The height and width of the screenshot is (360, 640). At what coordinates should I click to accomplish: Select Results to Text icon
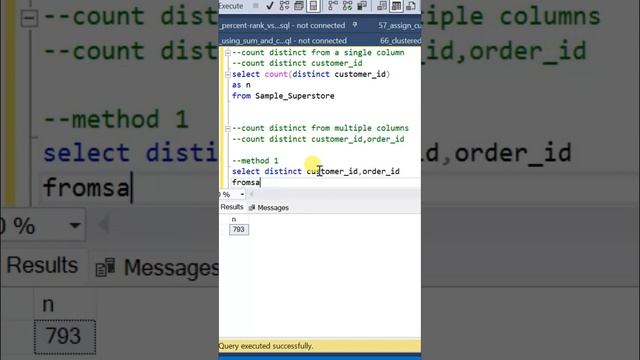coord(382,6)
